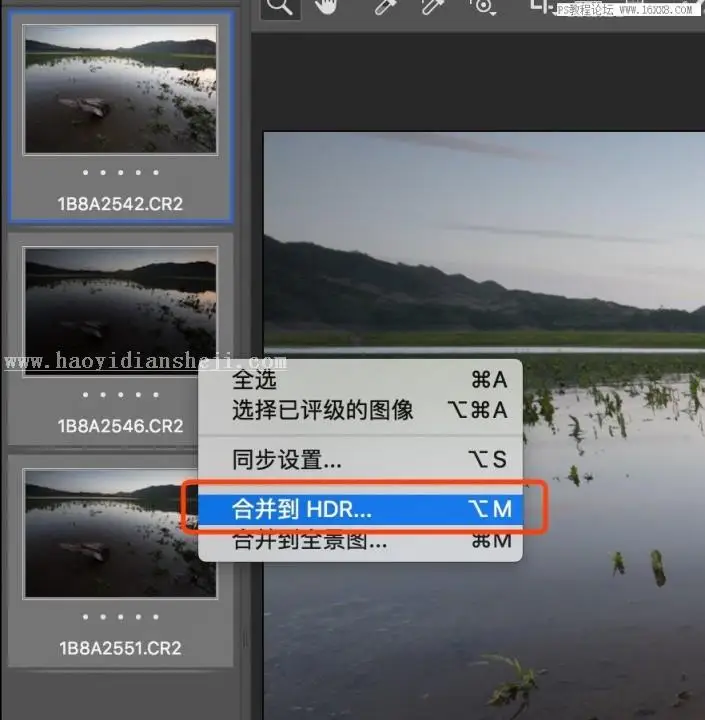Image resolution: width=705 pixels, height=720 pixels.
Task: Select the 1B8A2542.CR2 filmstrip thumbnail
Action: click(x=120, y=89)
